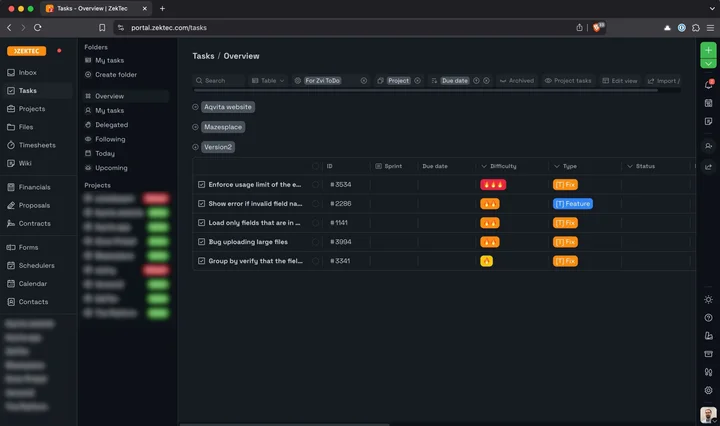Click Create folder
The height and width of the screenshot is (426, 720).
[x=111, y=75]
